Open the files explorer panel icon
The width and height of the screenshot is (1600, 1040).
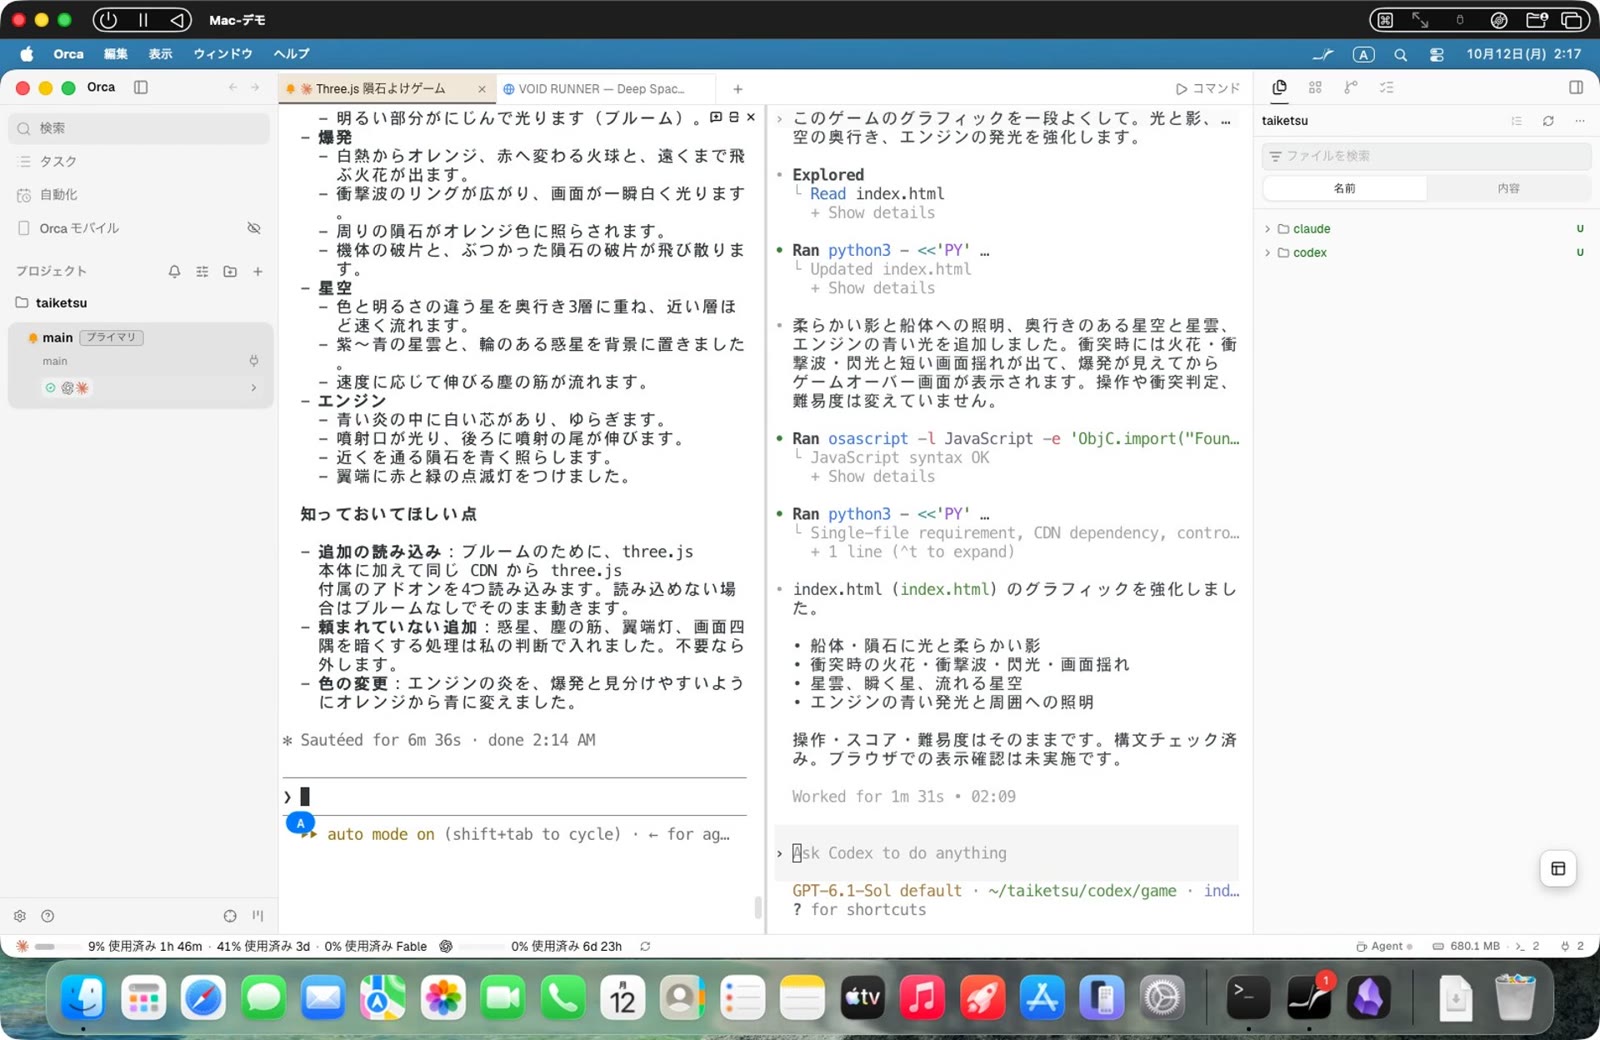(1279, 88)
